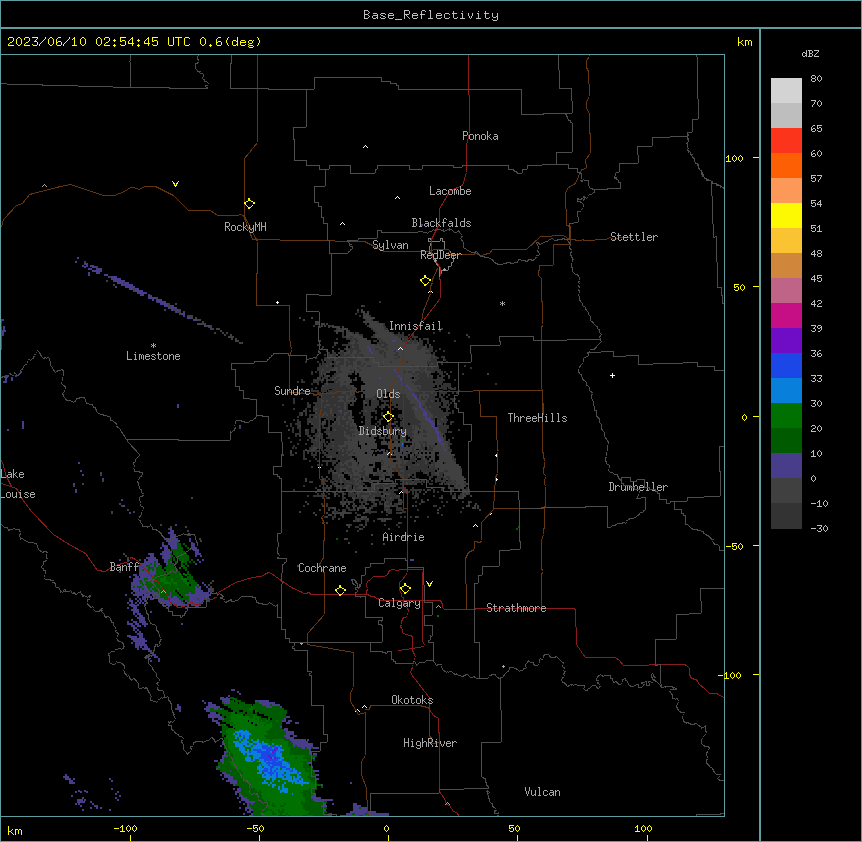
Task: Select the 20 dBZ green legend swatch
Action: (x=786, y=416)
